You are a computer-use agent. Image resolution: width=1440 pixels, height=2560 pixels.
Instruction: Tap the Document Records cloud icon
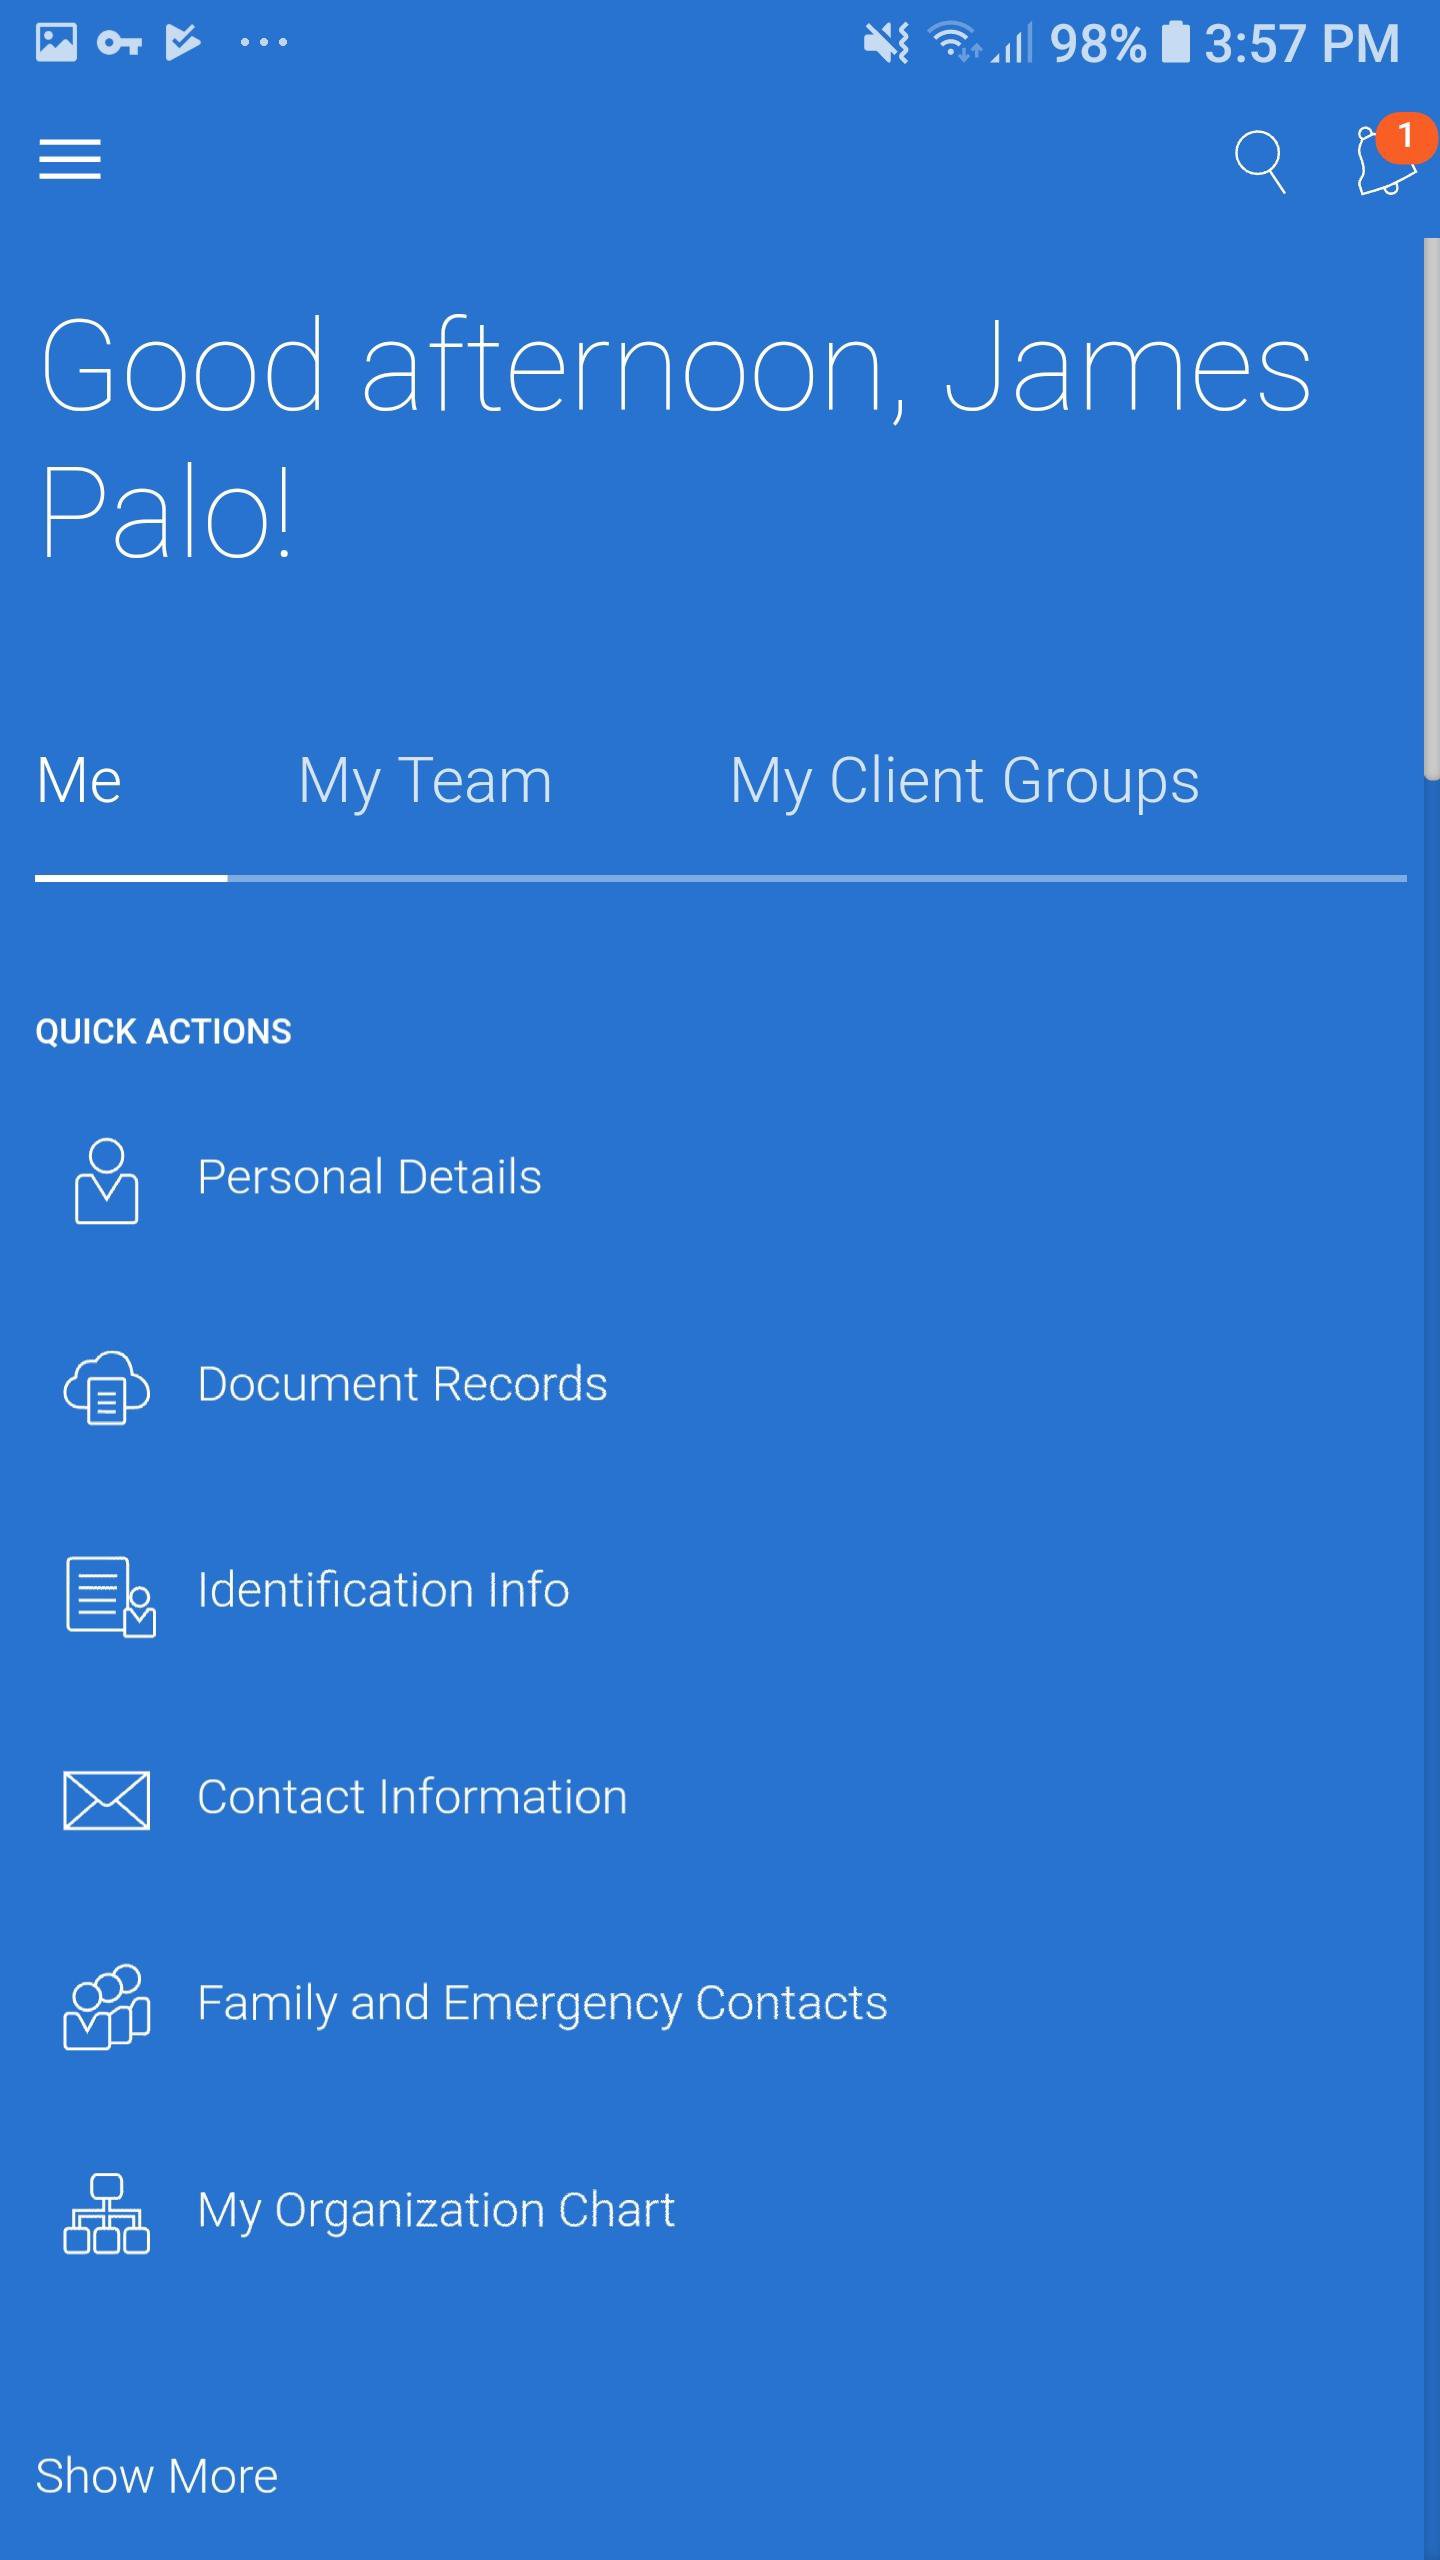click(106, 1387)
